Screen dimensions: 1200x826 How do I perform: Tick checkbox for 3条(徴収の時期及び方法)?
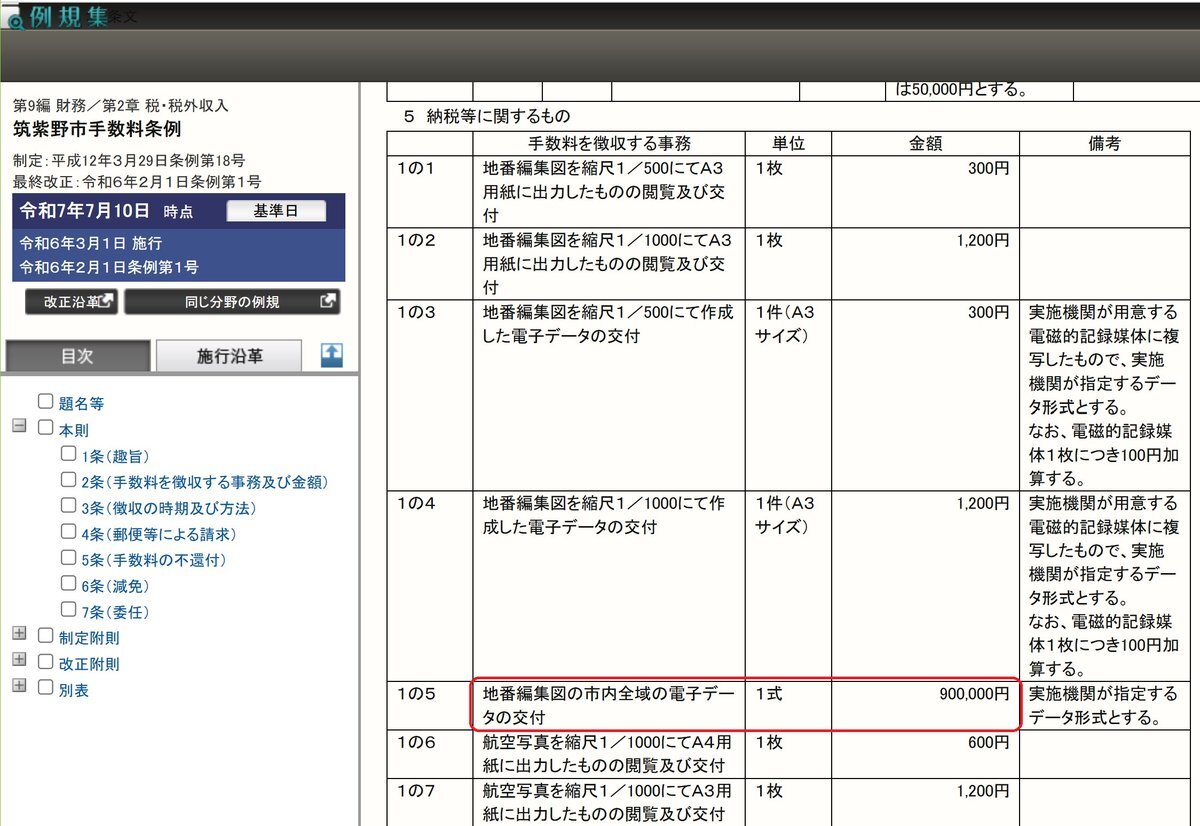point(68,506)
